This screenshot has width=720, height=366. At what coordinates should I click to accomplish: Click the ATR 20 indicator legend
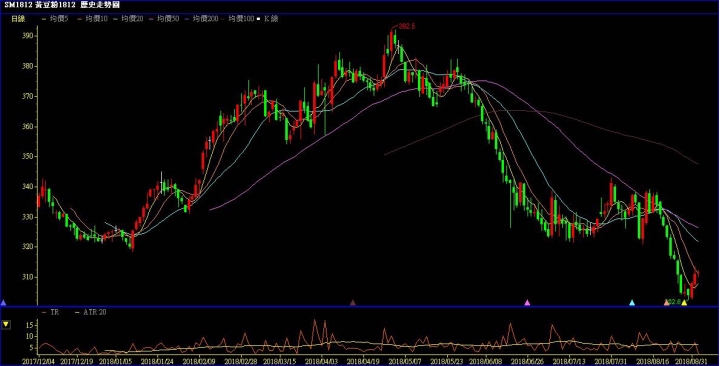[91, 312]
